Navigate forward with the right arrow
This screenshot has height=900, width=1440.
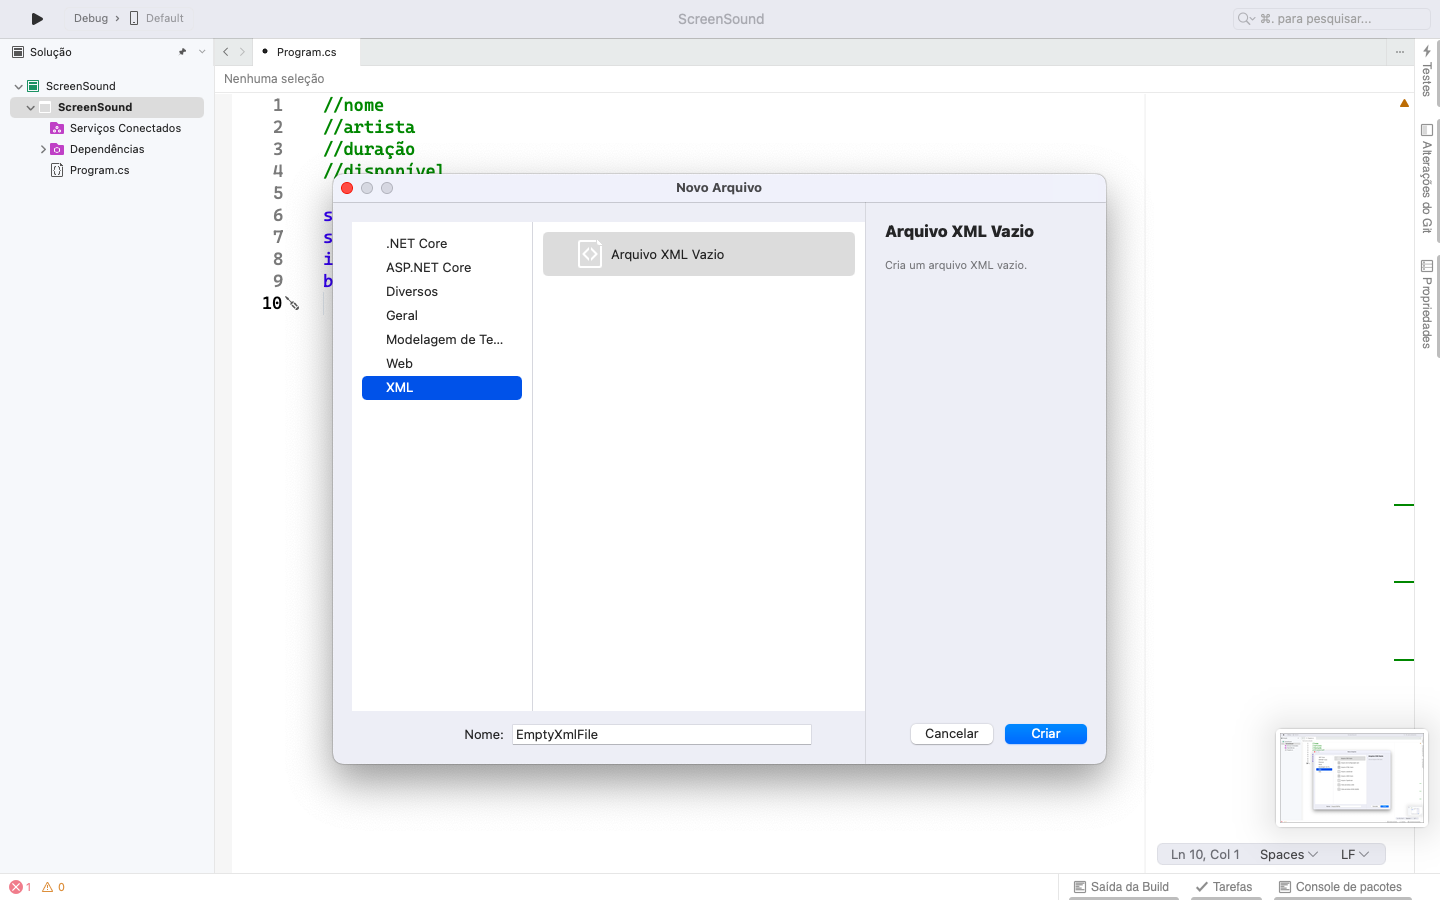(x=242, y=52)
